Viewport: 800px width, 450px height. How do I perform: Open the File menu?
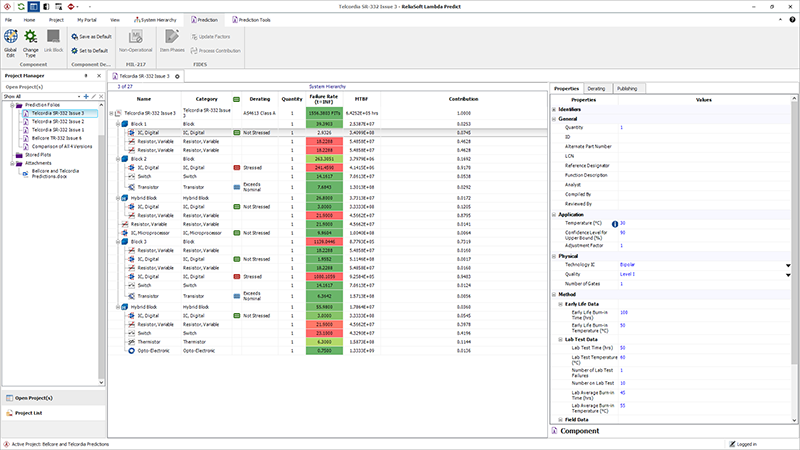tap(9, 20)
